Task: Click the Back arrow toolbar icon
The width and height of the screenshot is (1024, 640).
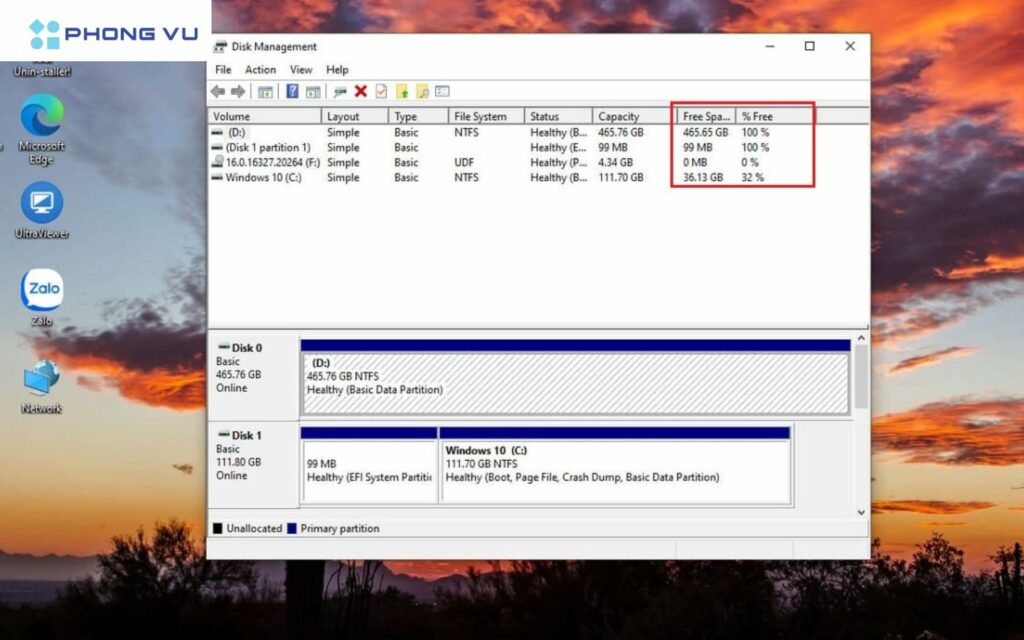Action: 218,92
